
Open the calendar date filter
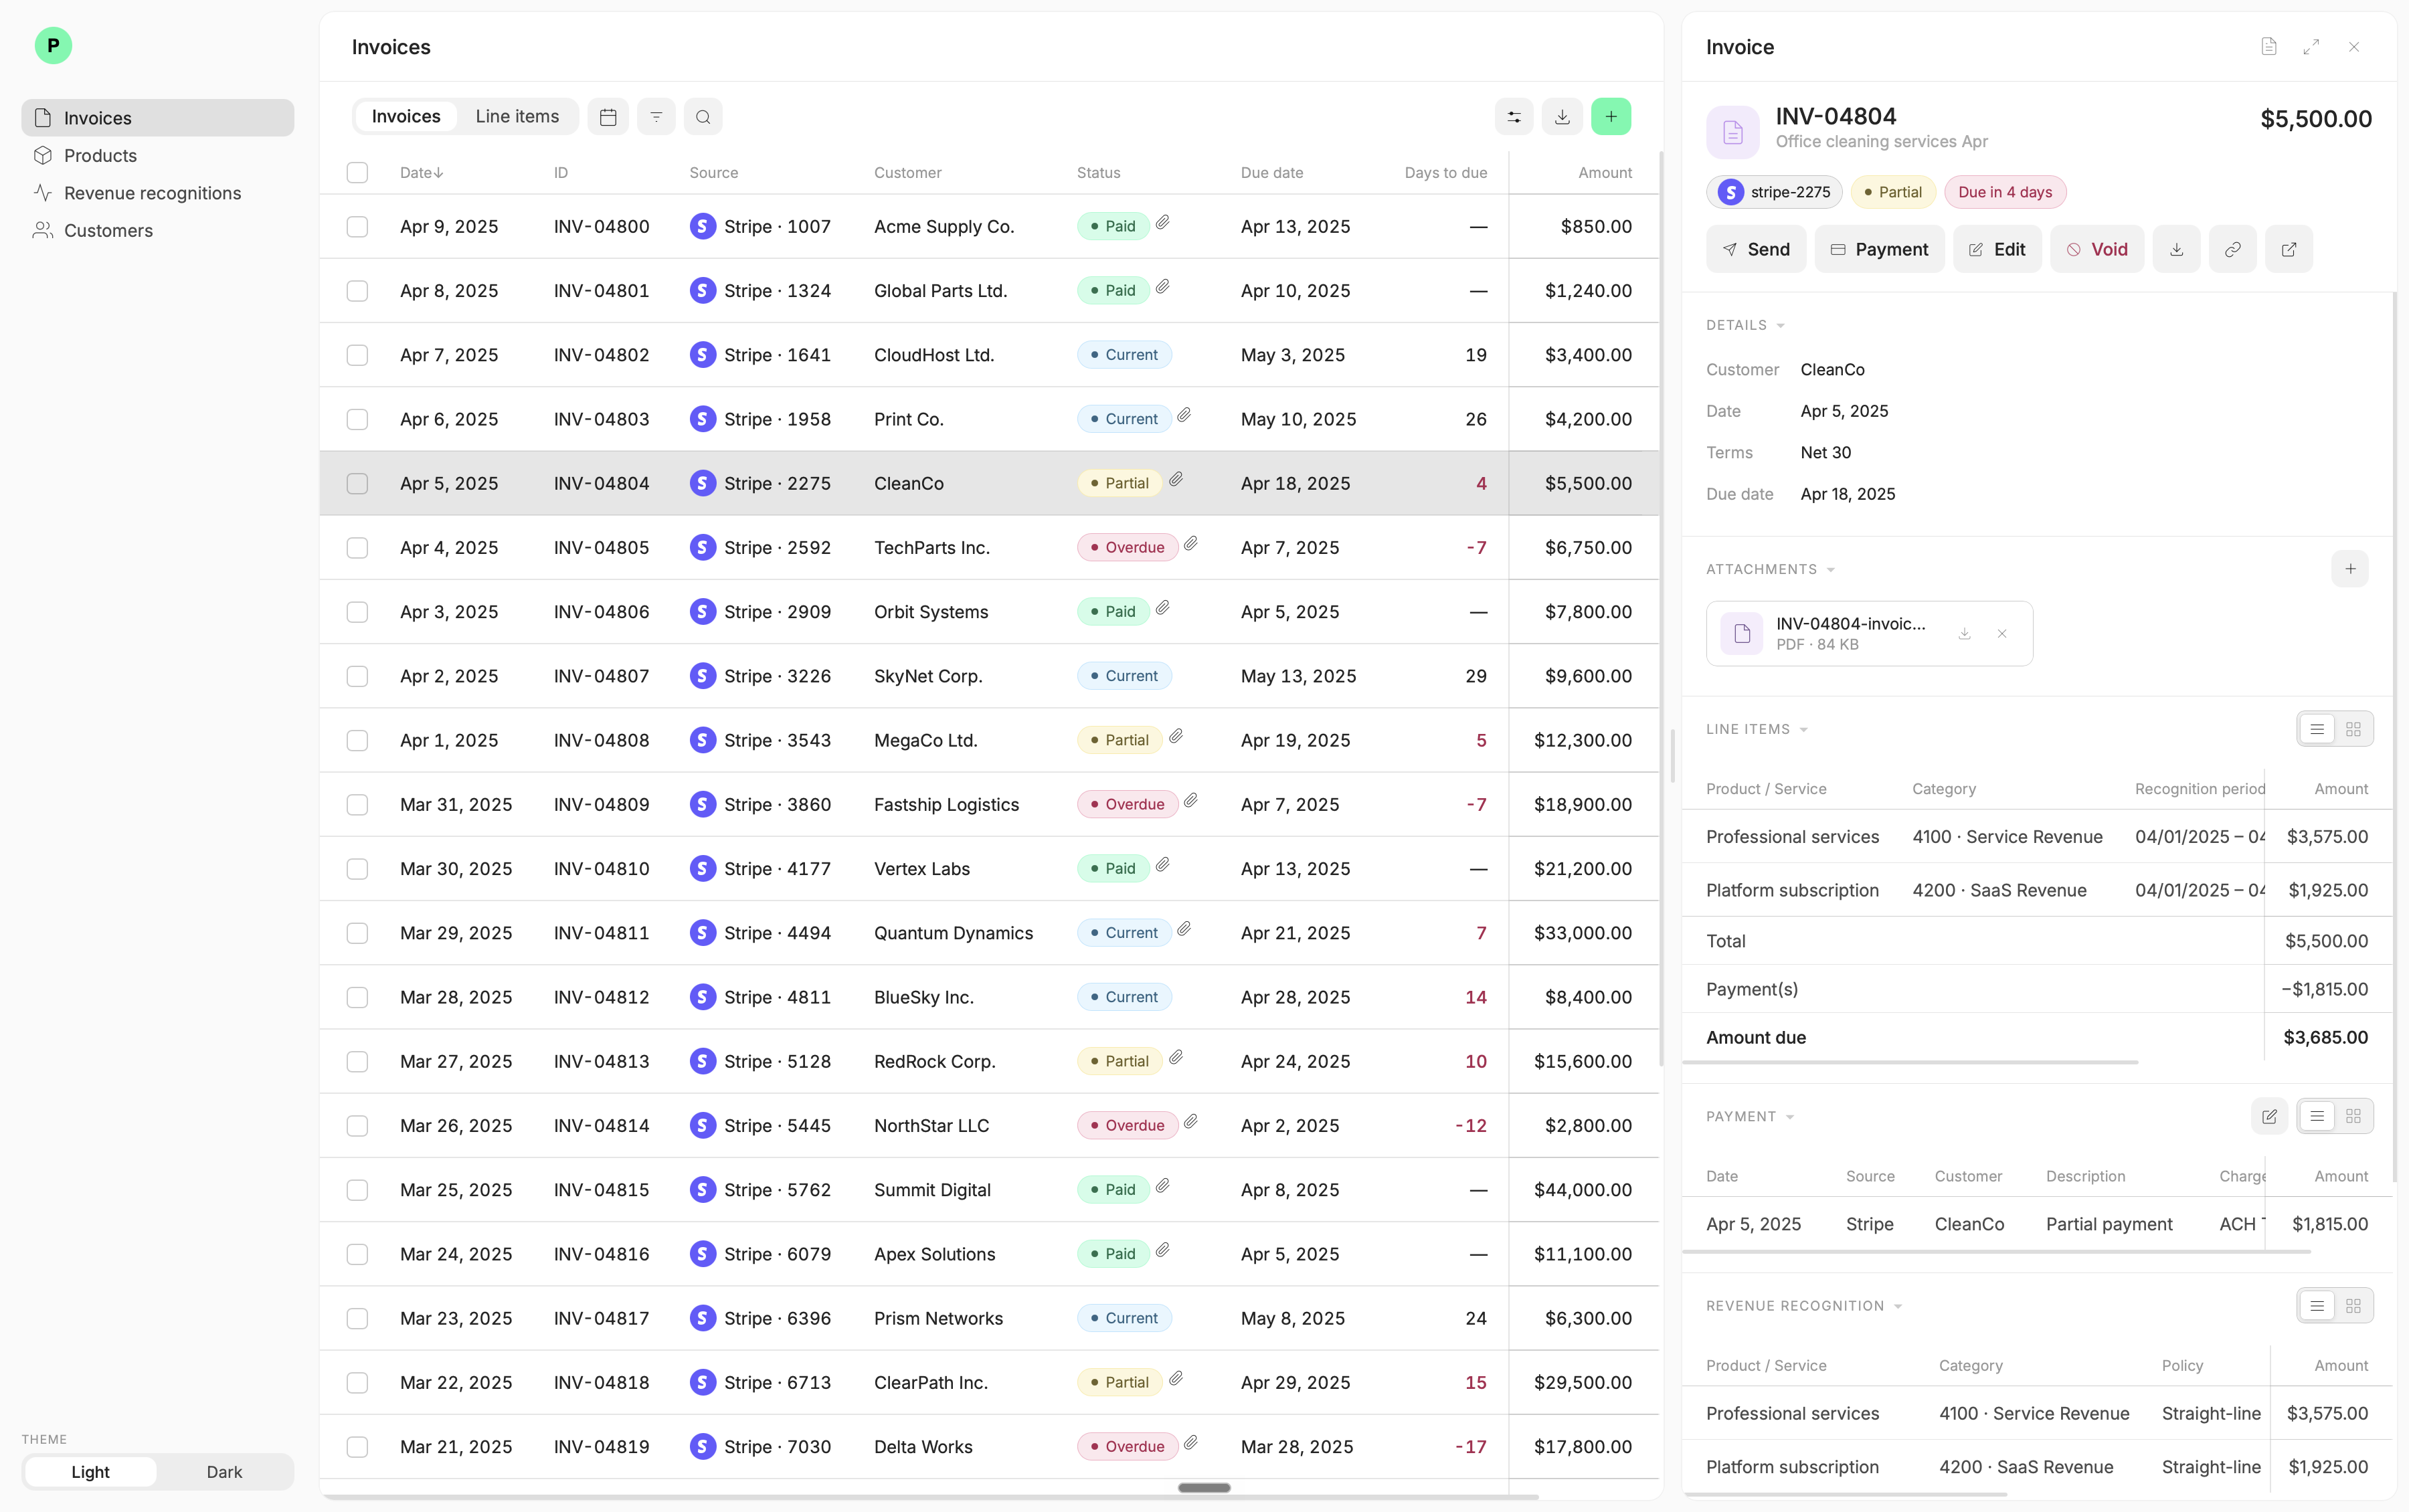608,117
